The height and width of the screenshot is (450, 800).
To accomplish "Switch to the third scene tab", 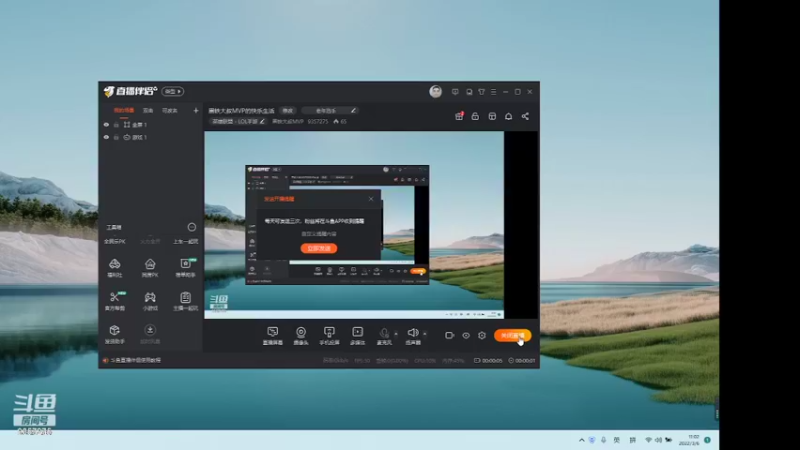I will point(169,110).
